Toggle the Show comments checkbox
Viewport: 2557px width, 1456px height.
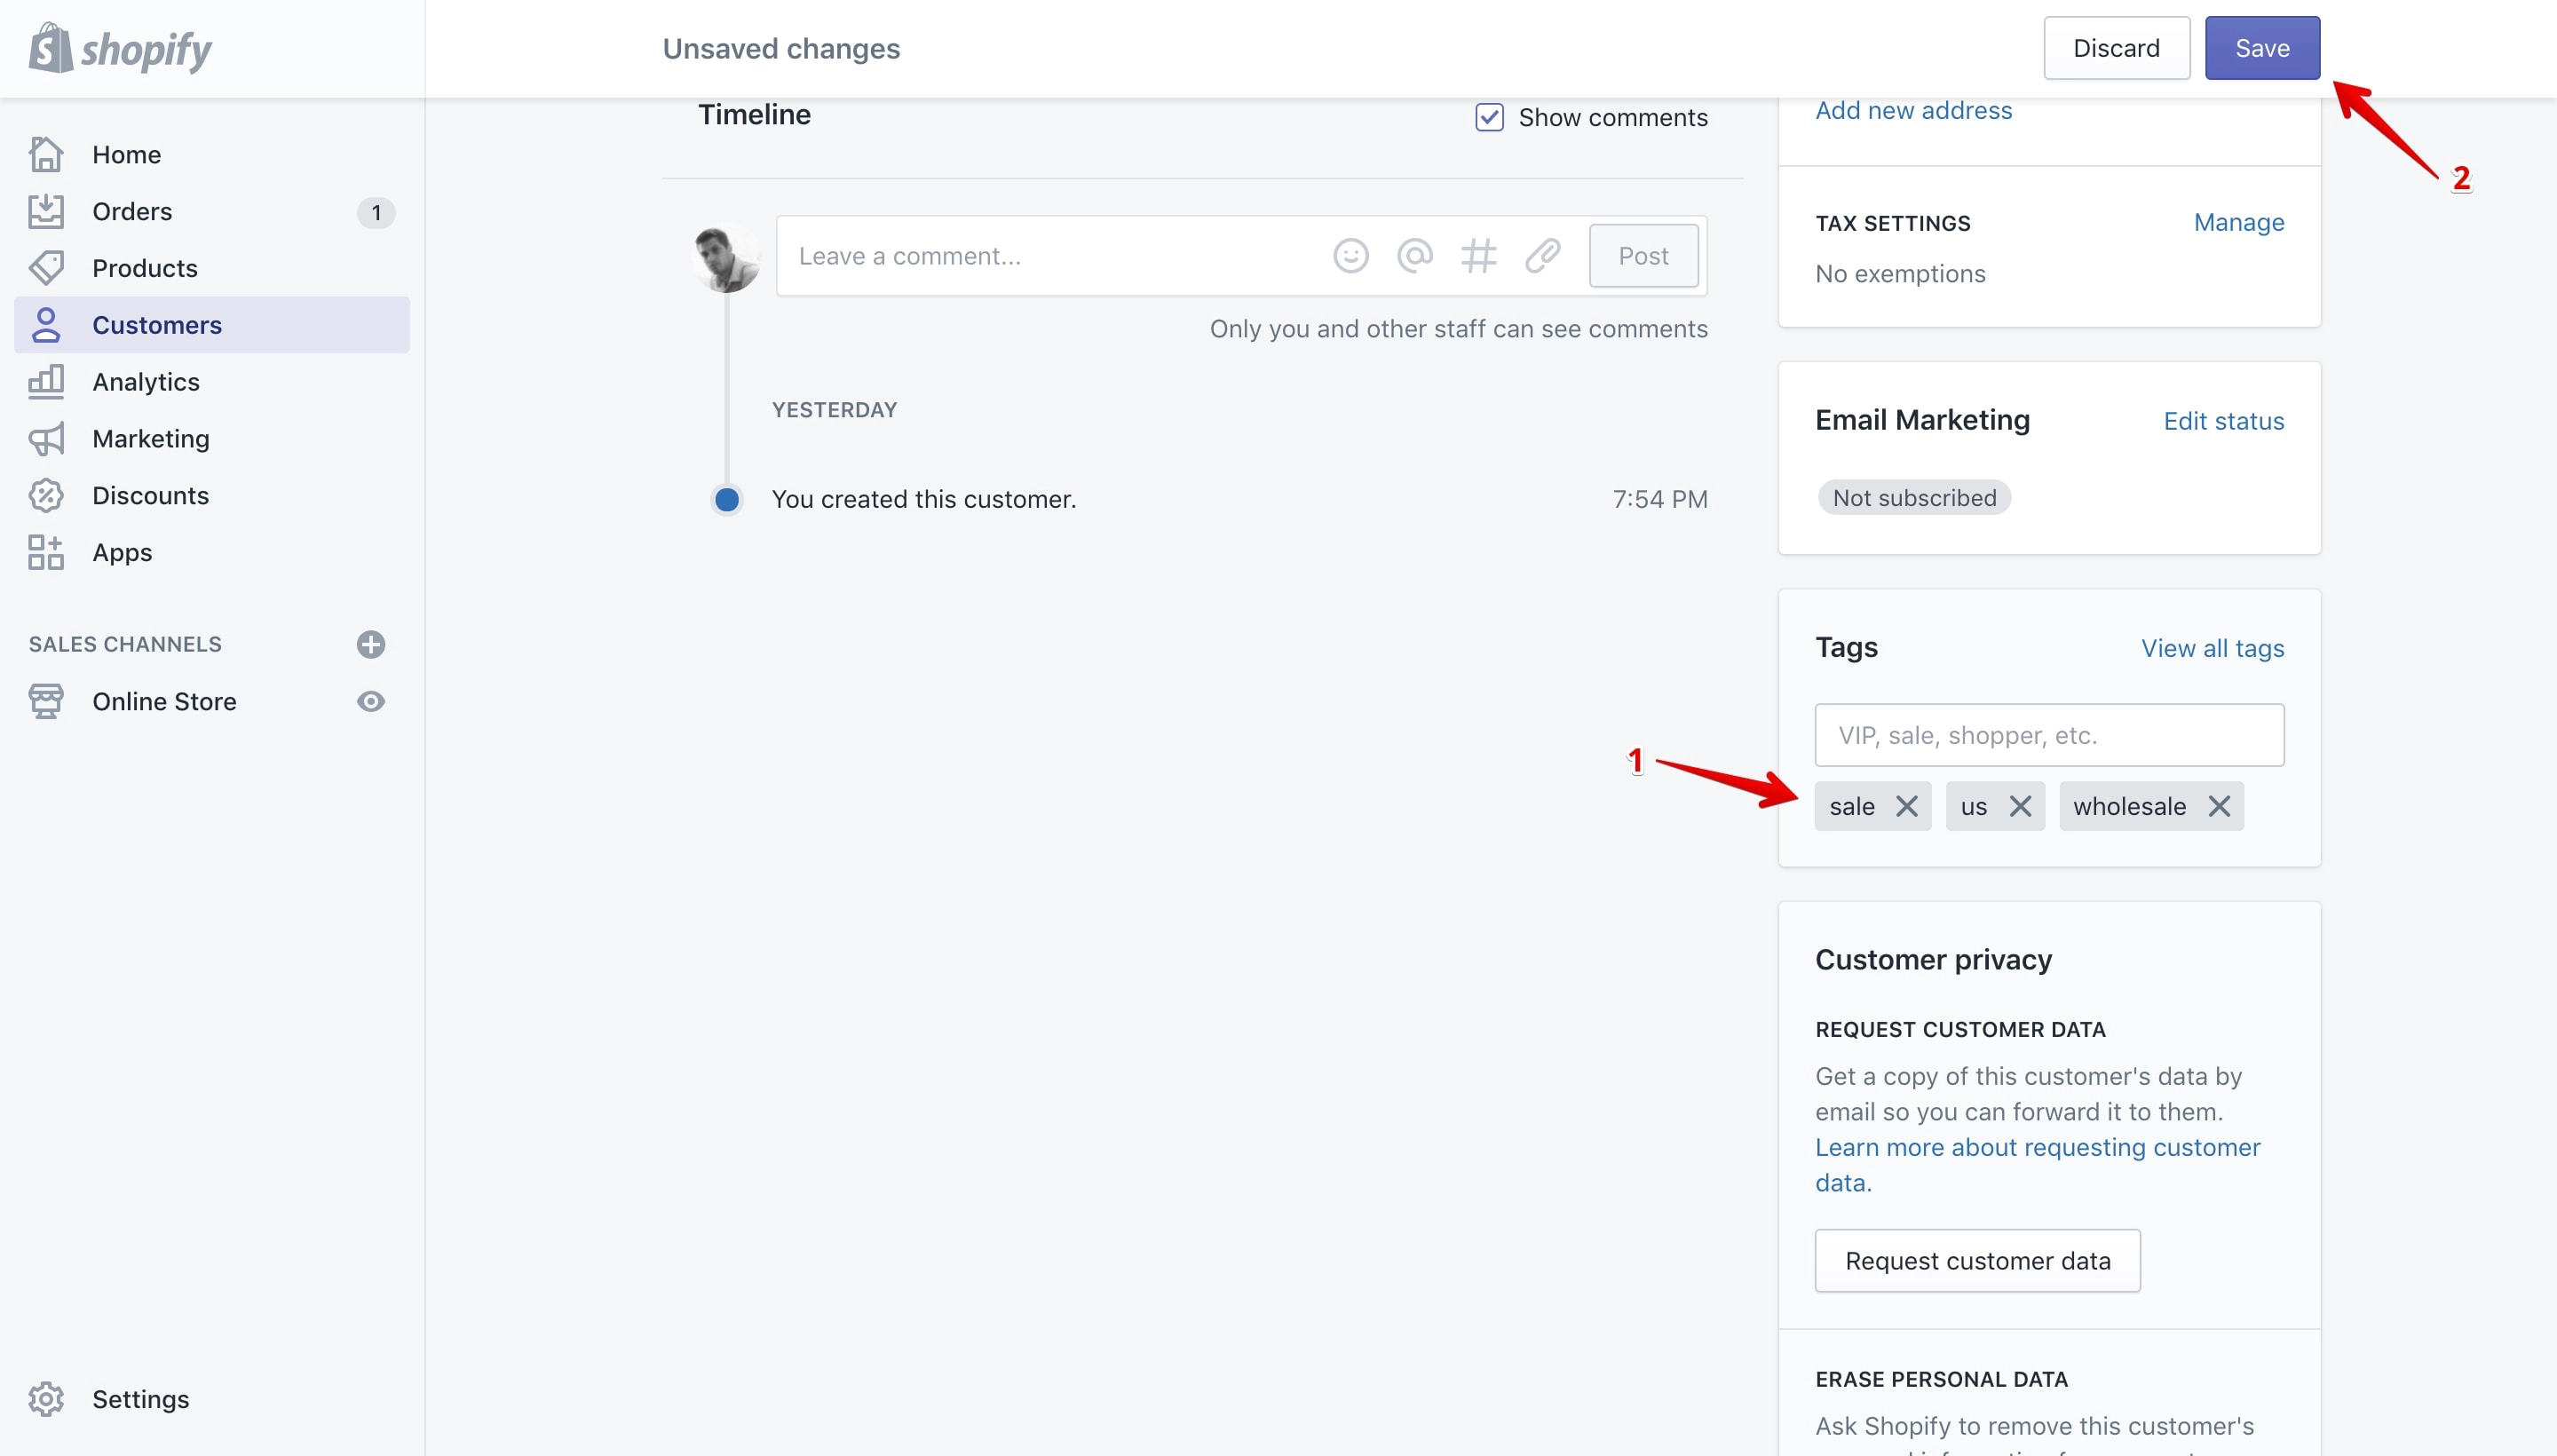click(x=1489, y=117)
